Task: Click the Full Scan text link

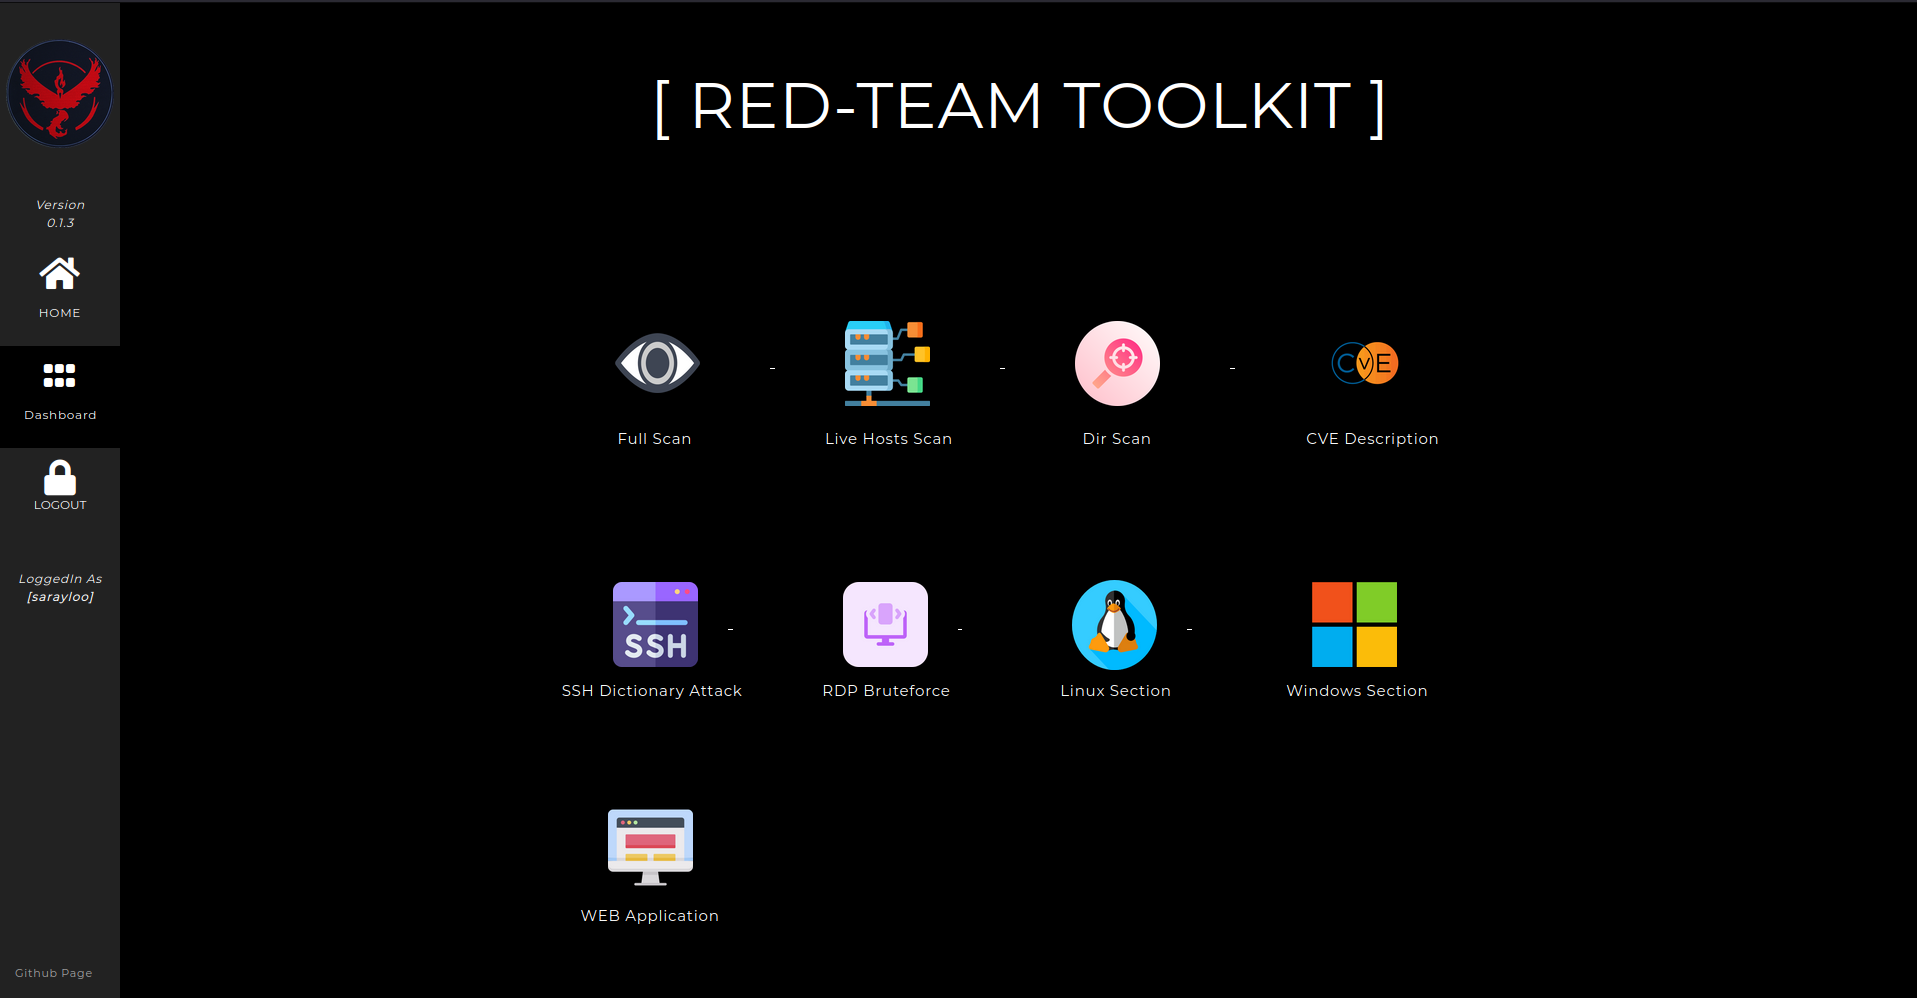Action: (655, 439)
